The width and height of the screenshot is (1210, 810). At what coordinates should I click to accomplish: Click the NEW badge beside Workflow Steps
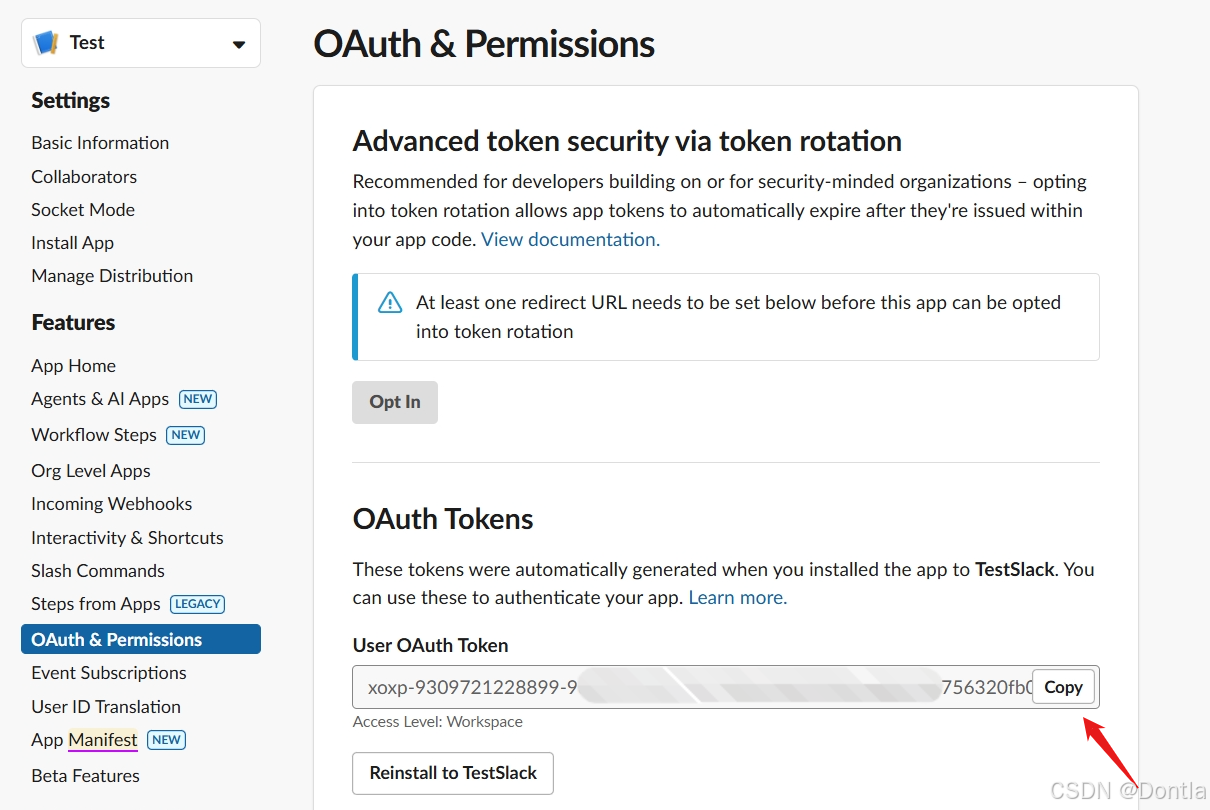point(186,435)
